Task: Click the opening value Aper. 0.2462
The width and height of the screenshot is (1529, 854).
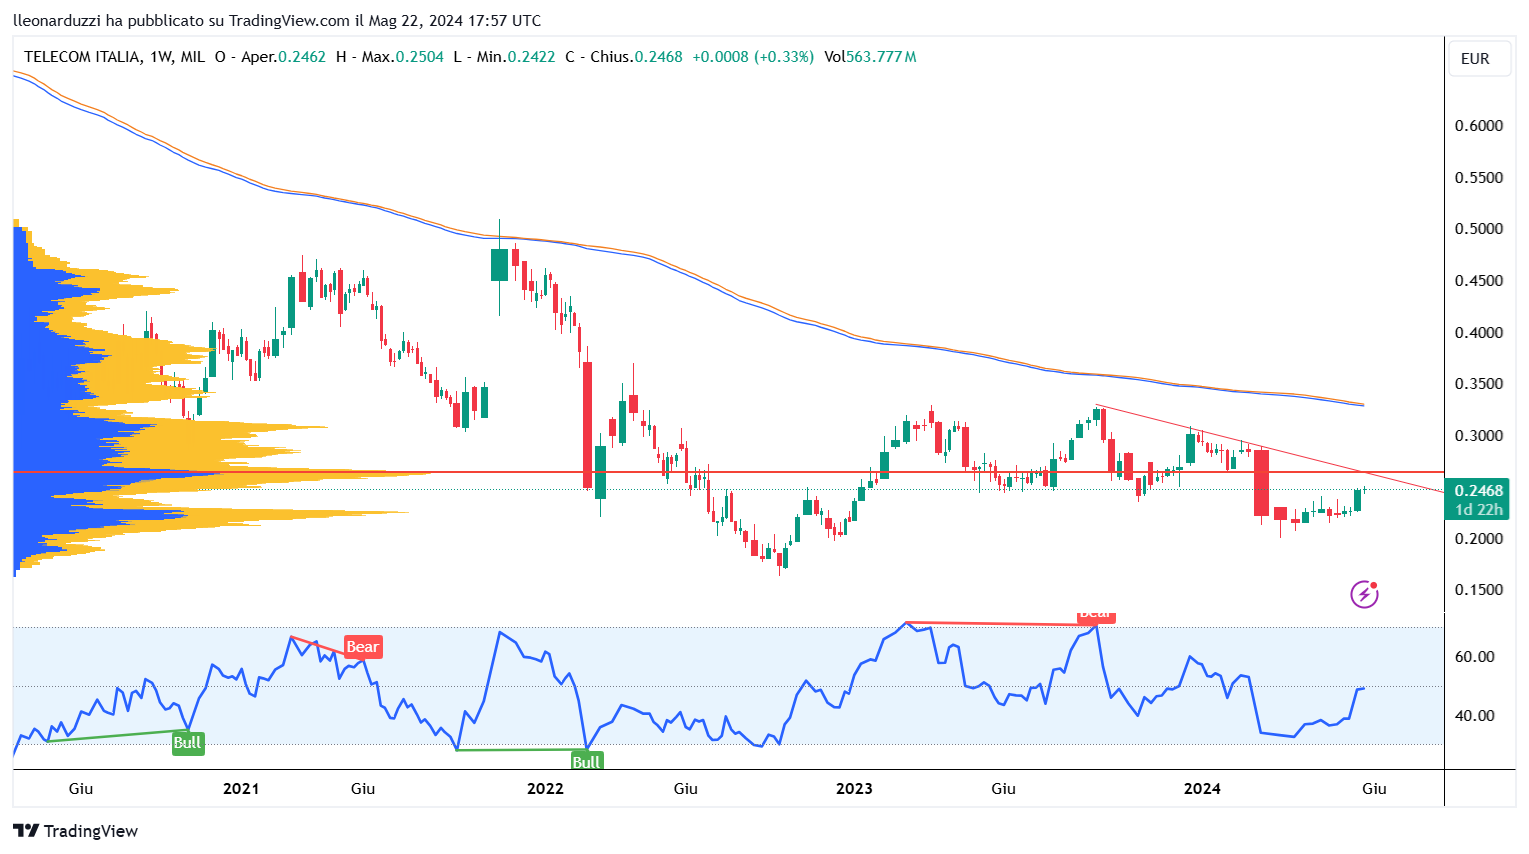Action: [x=270, y=57]
